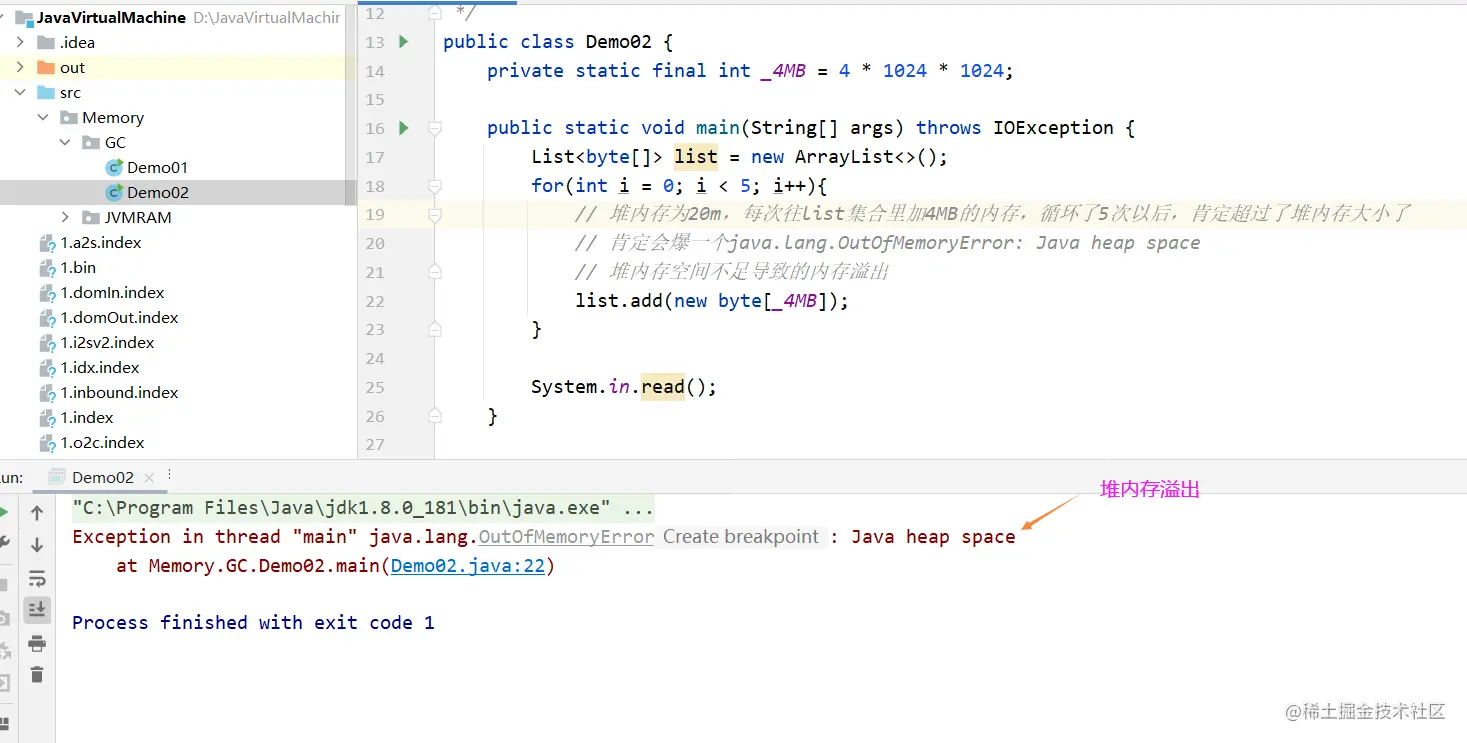1467x743 pixels.
Task: Click line number 22 in the gutter
Action: pyautogui.click(x=375, y=301)
